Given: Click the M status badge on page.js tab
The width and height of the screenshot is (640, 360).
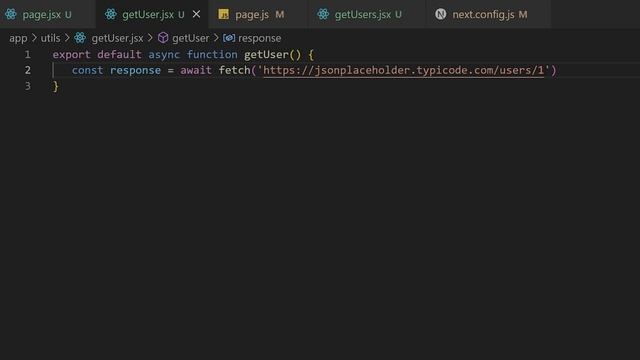Looking at the screenshot, I should click(280, 15).
